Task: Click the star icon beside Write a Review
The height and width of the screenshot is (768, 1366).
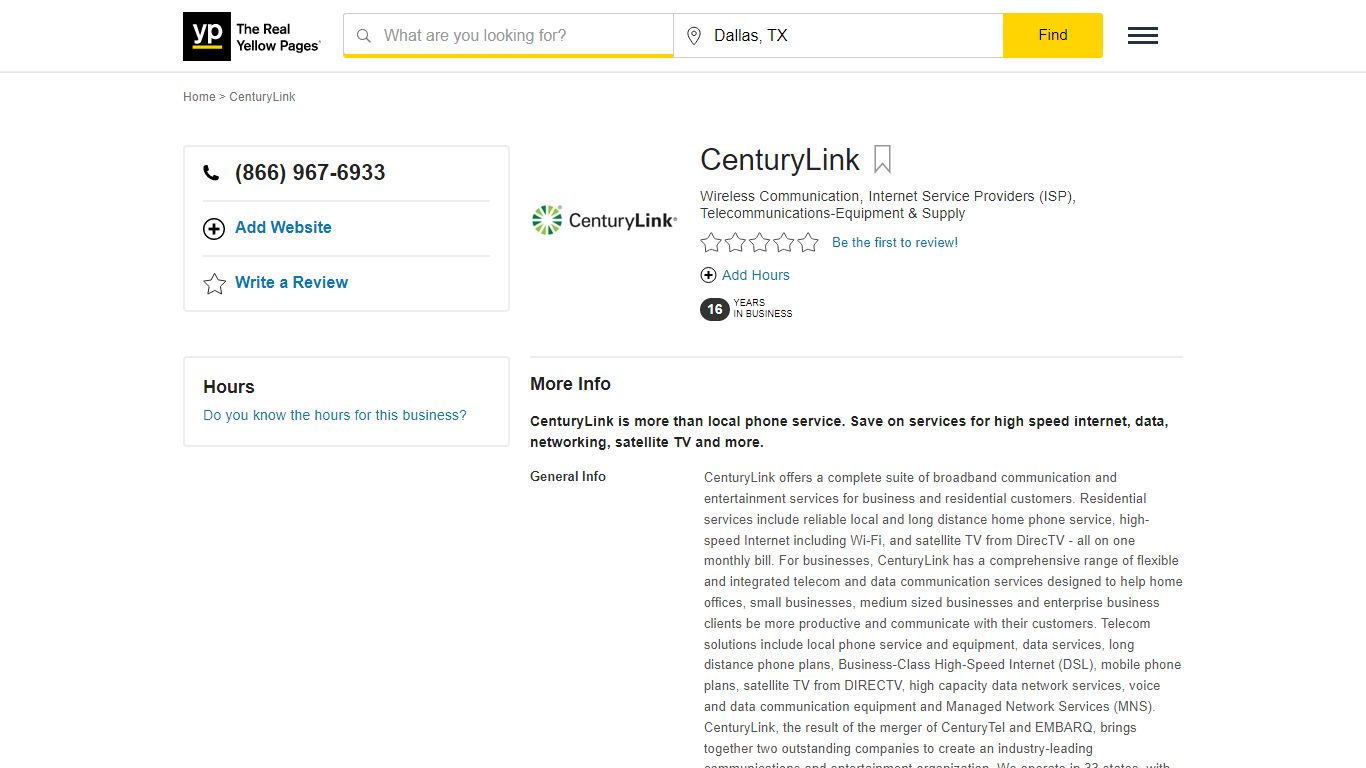Action: tap(214, 284)
